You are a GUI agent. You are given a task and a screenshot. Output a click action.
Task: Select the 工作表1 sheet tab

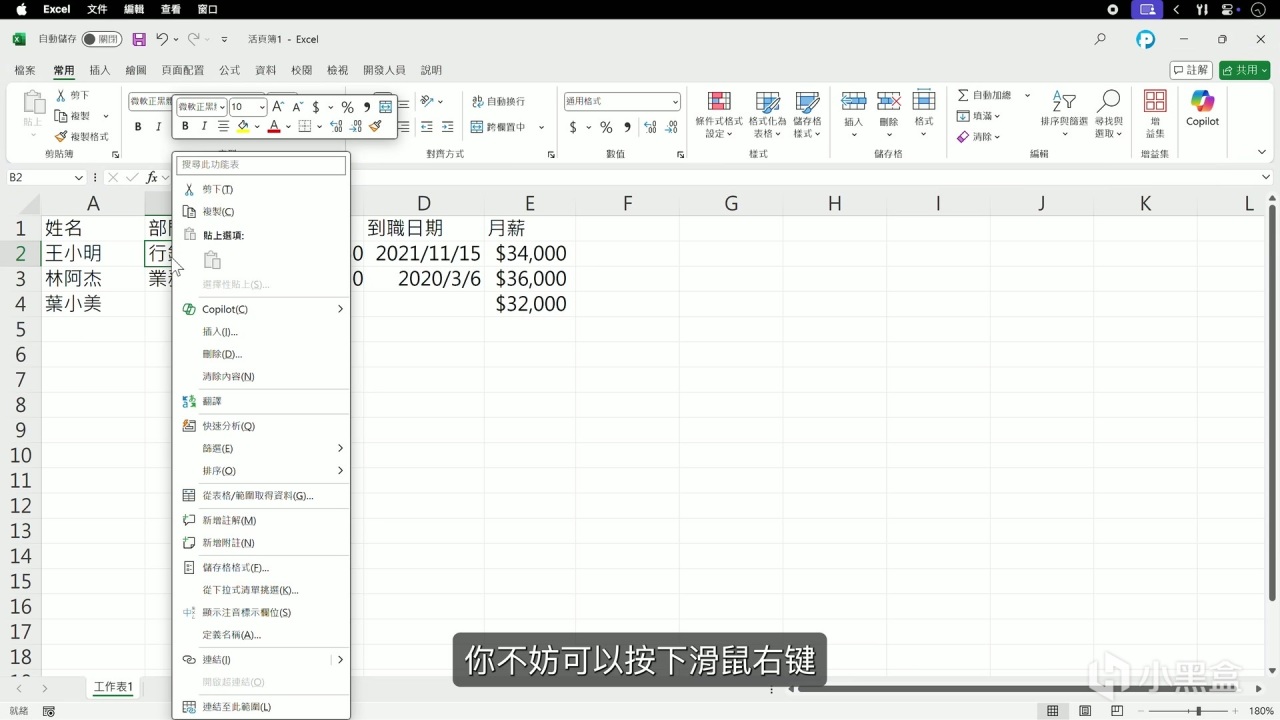coord(113,688)
